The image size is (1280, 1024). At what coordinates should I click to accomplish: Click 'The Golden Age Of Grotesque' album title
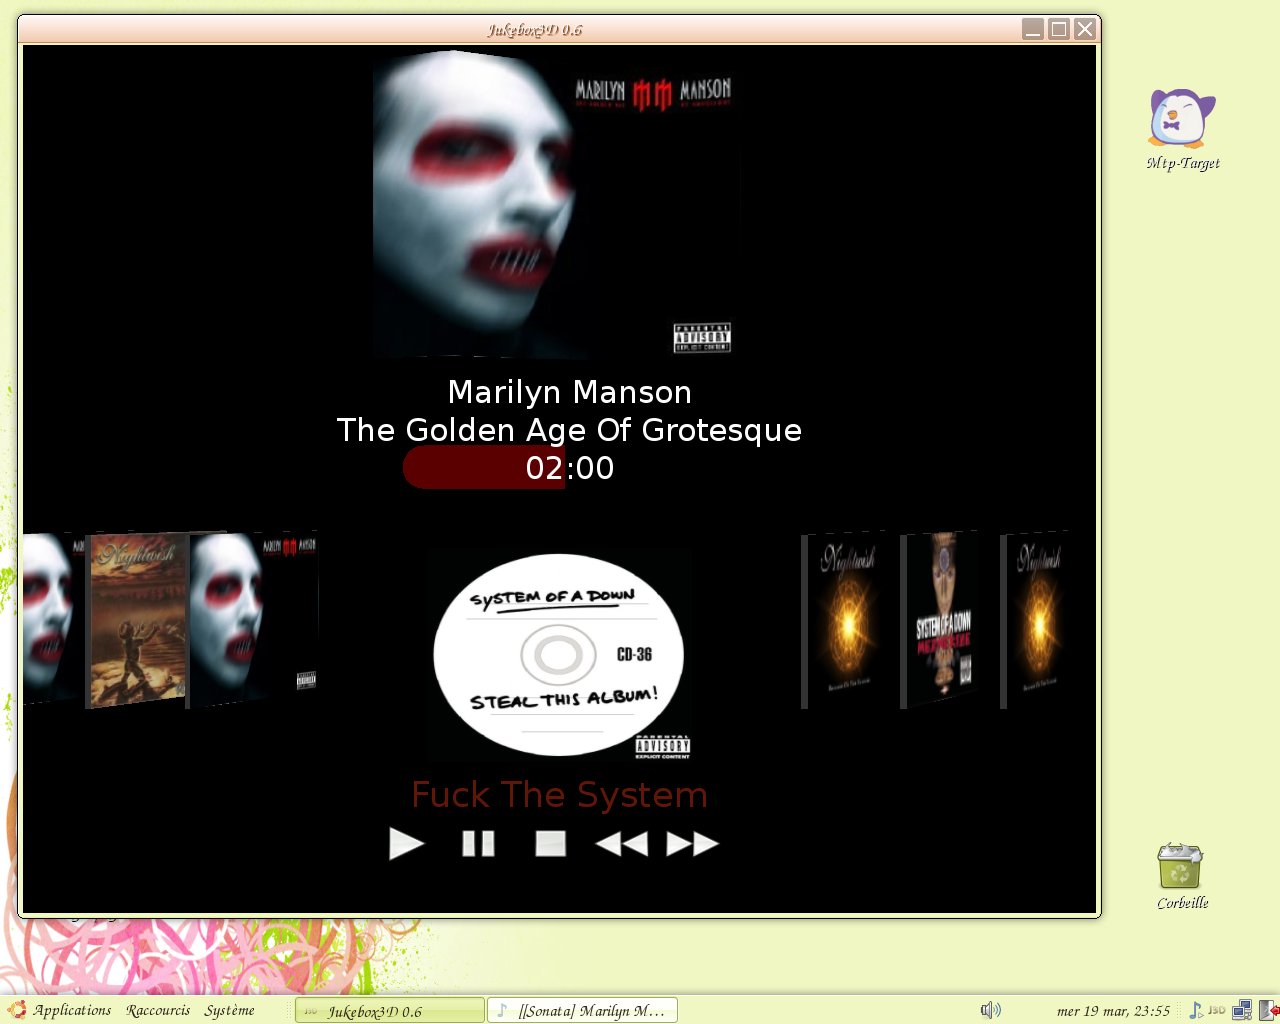point(569,430)
